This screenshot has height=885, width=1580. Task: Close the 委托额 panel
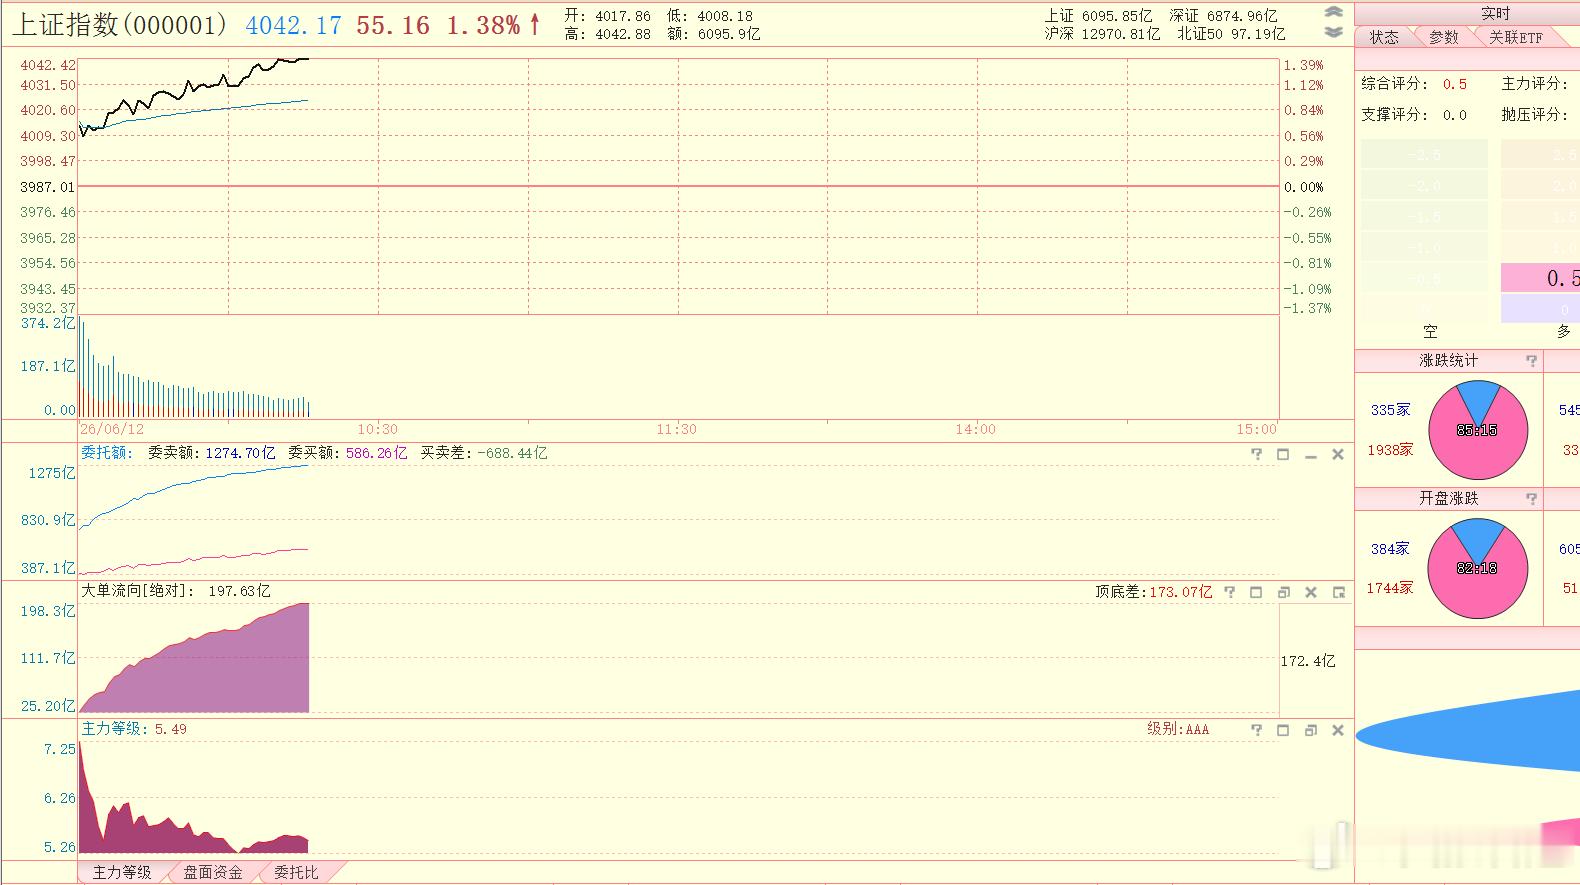1338,454
